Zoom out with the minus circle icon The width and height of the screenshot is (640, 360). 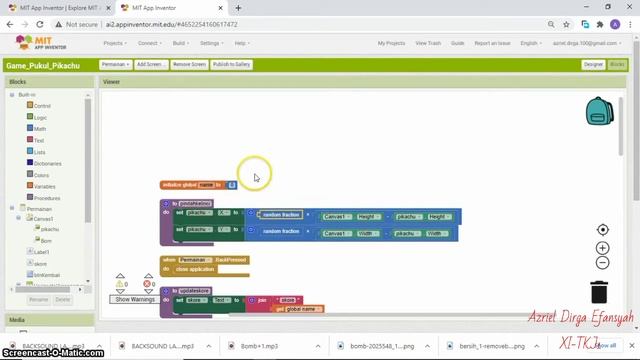pyautogui.click(x=602, y=263)
